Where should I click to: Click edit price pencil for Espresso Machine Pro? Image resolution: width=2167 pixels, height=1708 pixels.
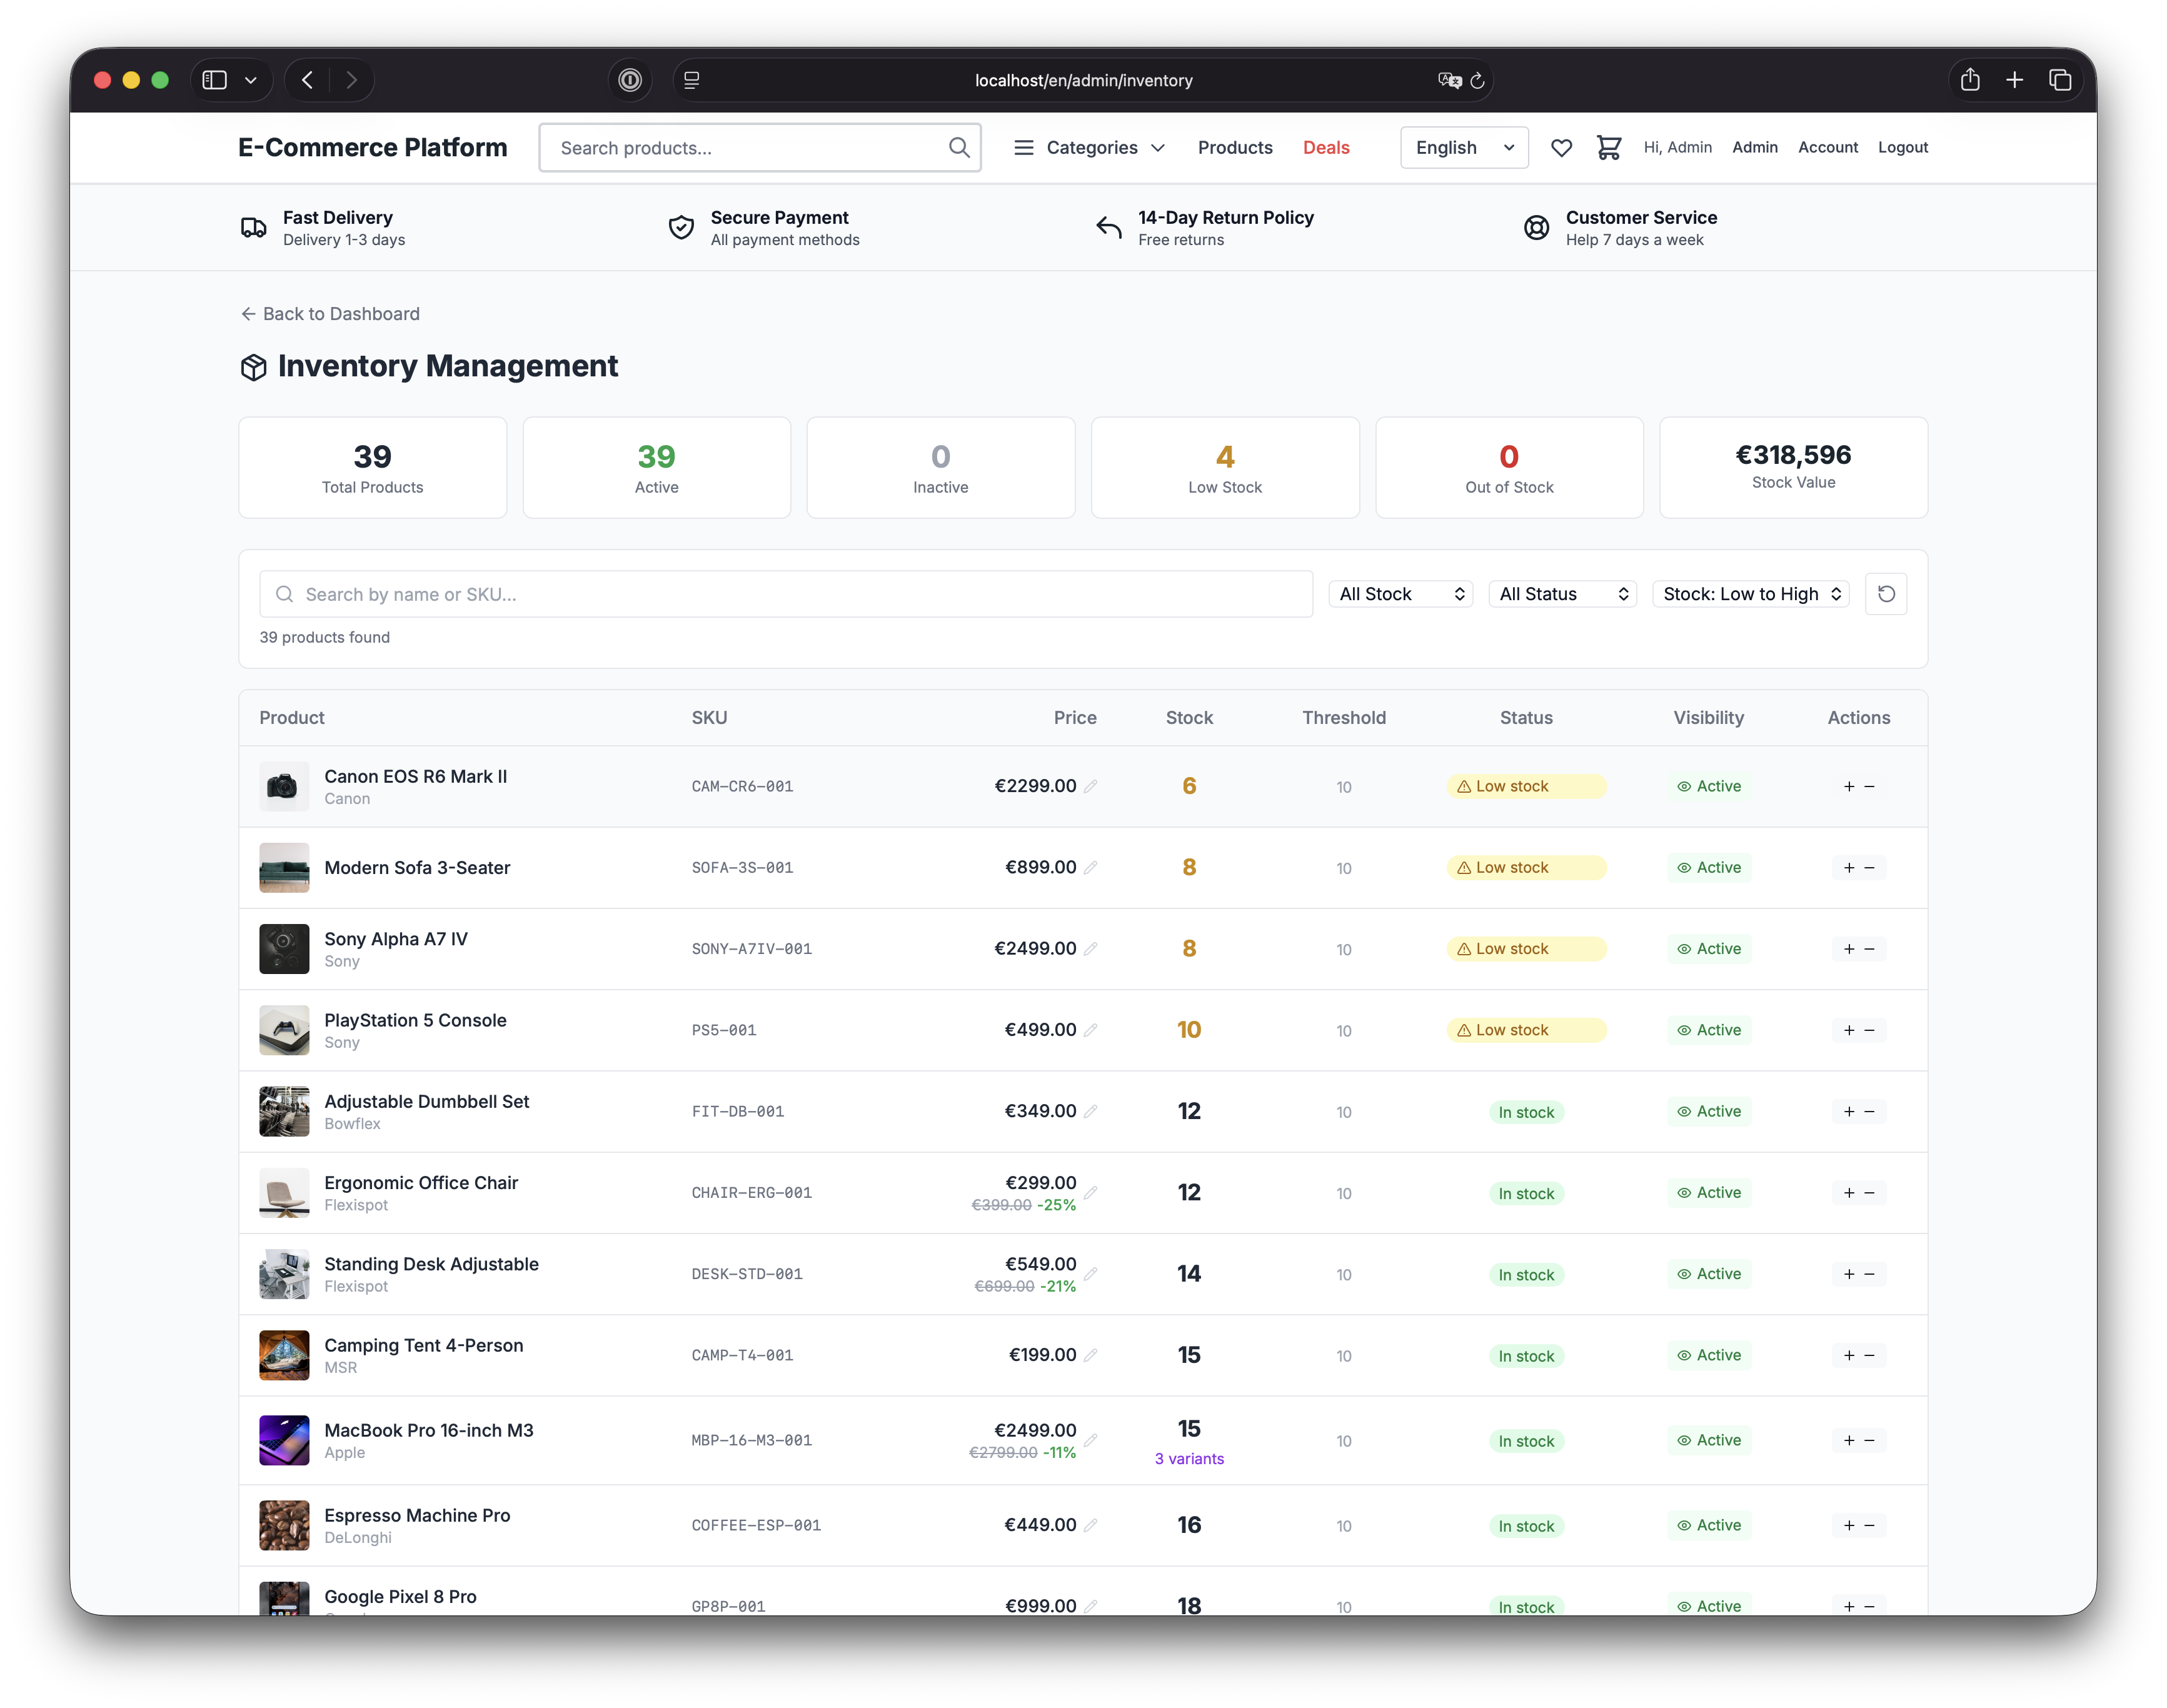pyautogui.click(x=1091, y=1525)
